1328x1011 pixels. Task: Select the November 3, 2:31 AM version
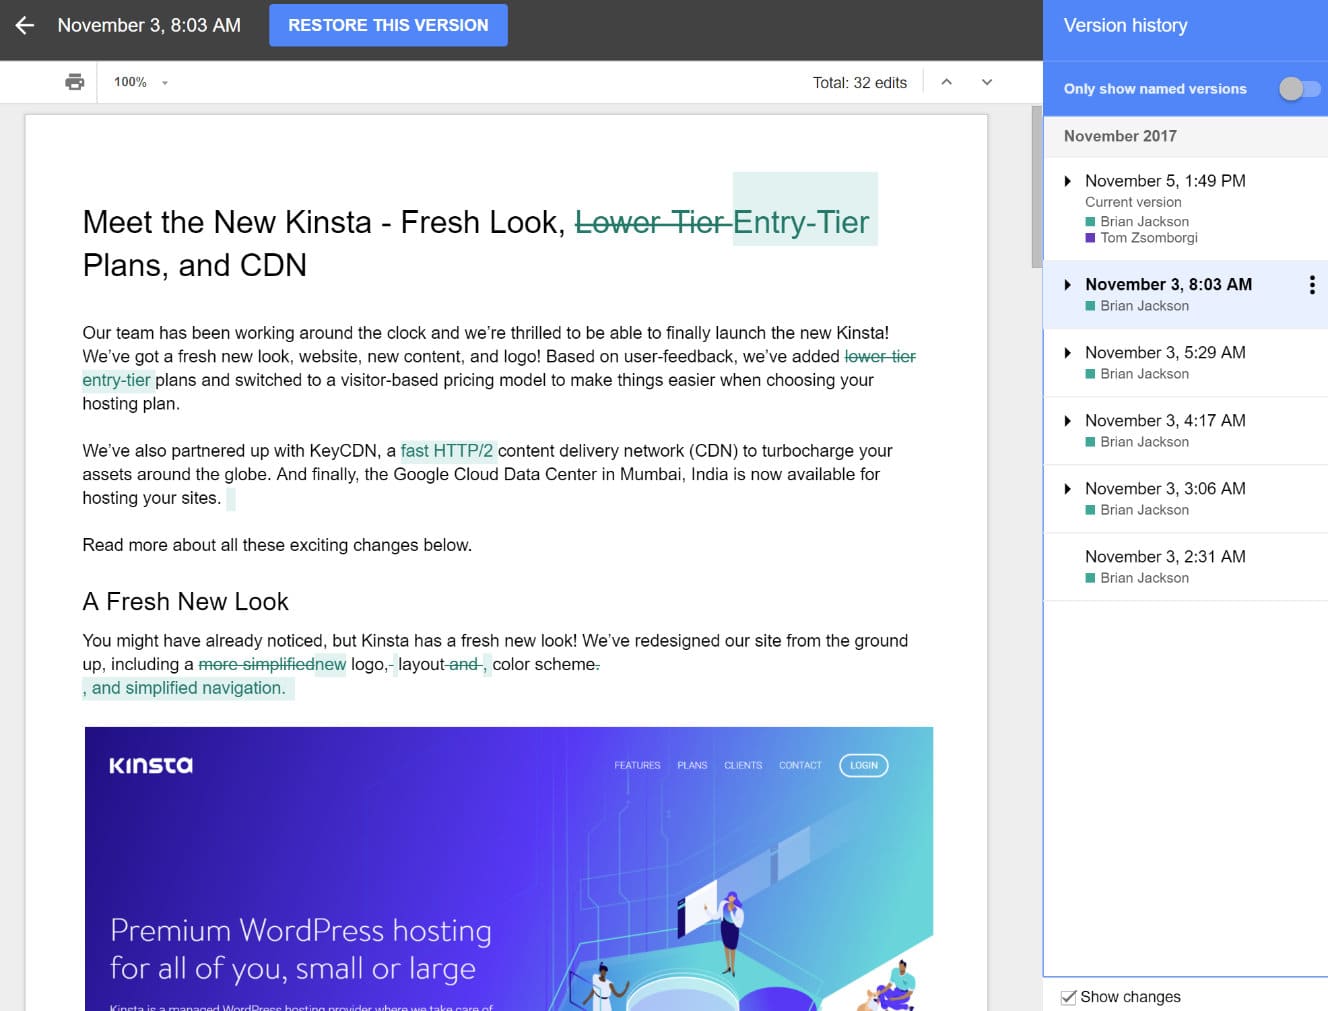[1165, 556]
